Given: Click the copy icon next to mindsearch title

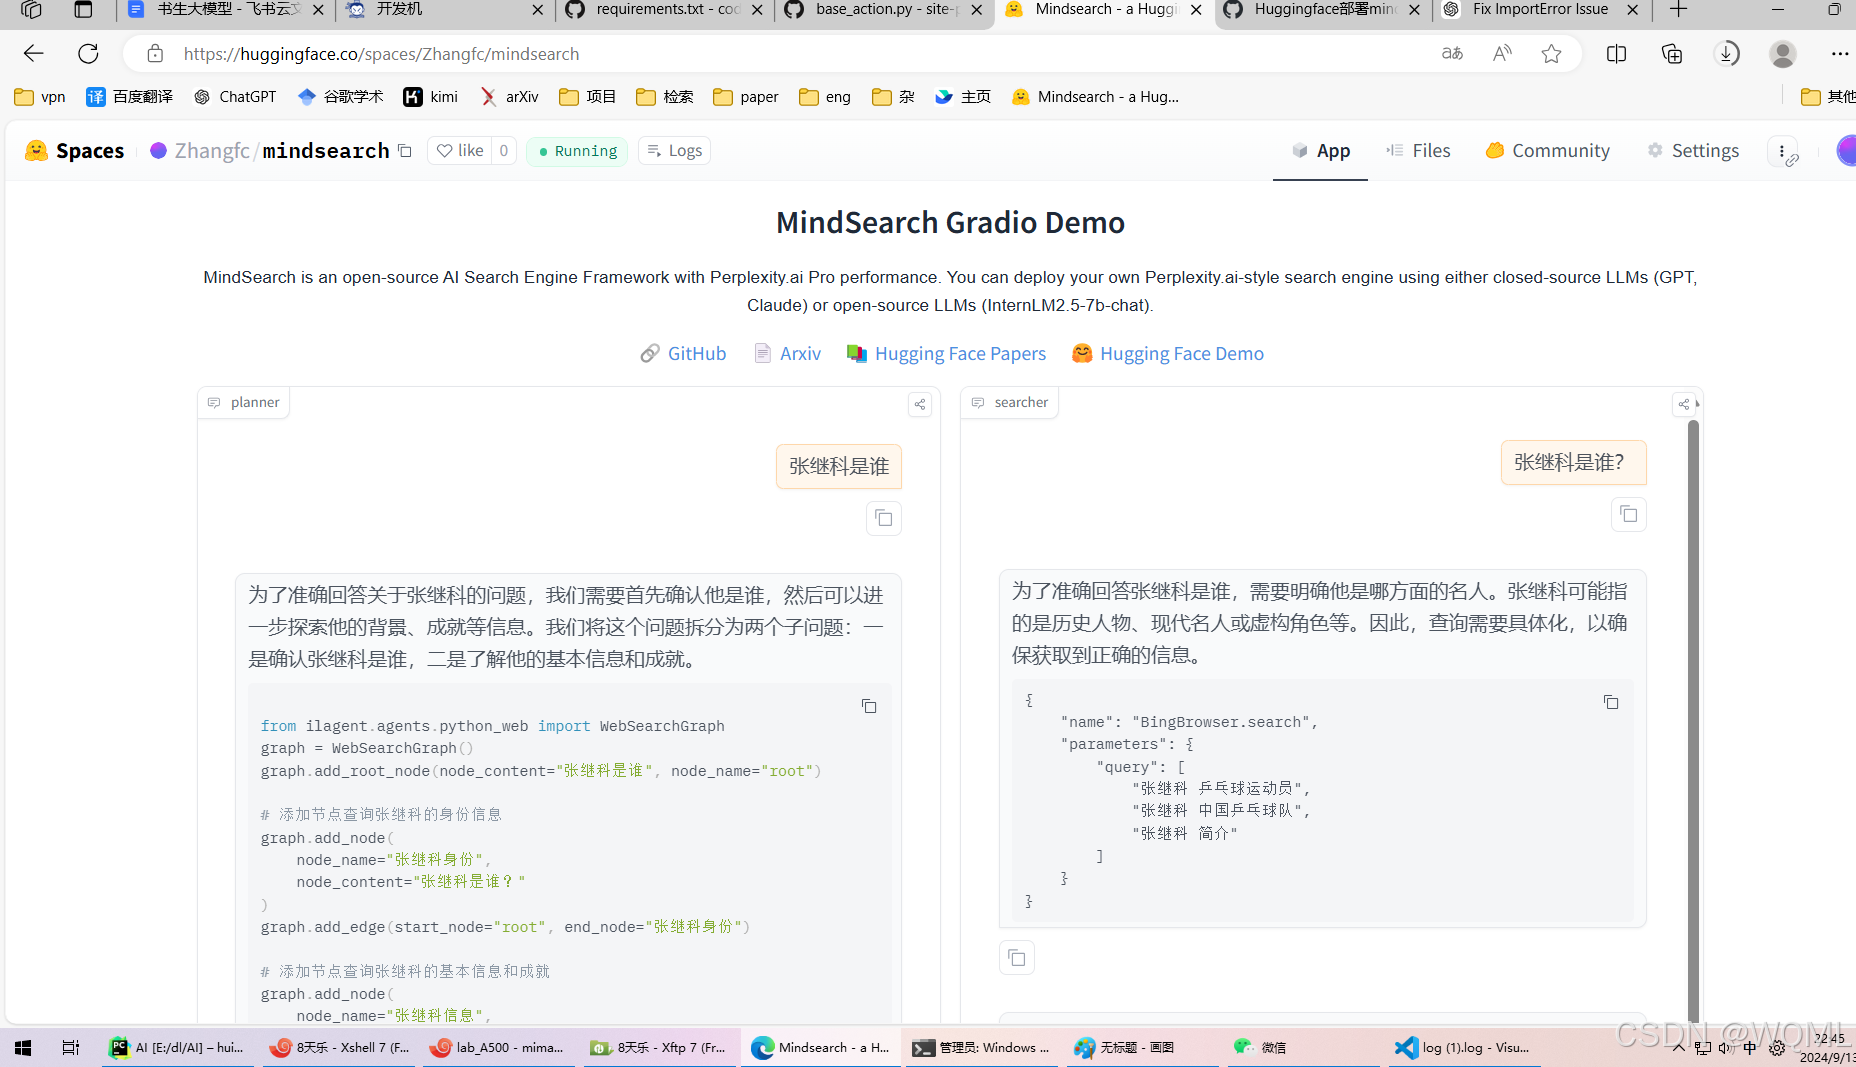Looking at the screenshot, I should pos(404,149).
